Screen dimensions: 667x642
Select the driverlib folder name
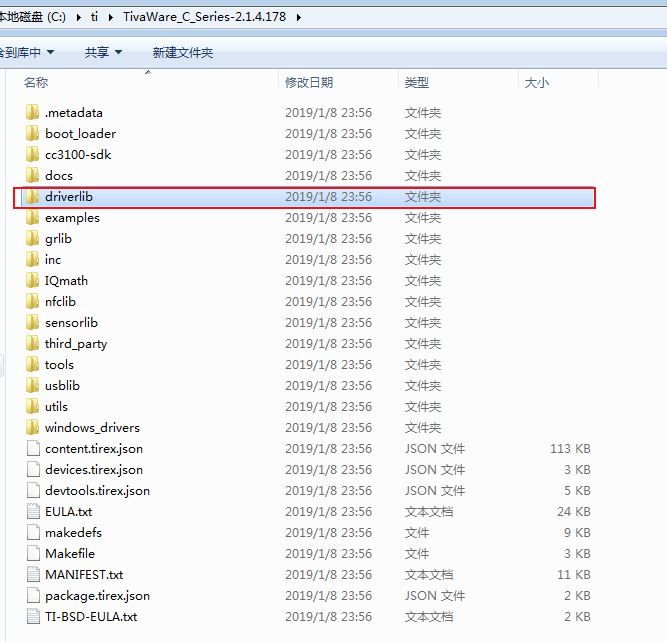pos(69,197)
